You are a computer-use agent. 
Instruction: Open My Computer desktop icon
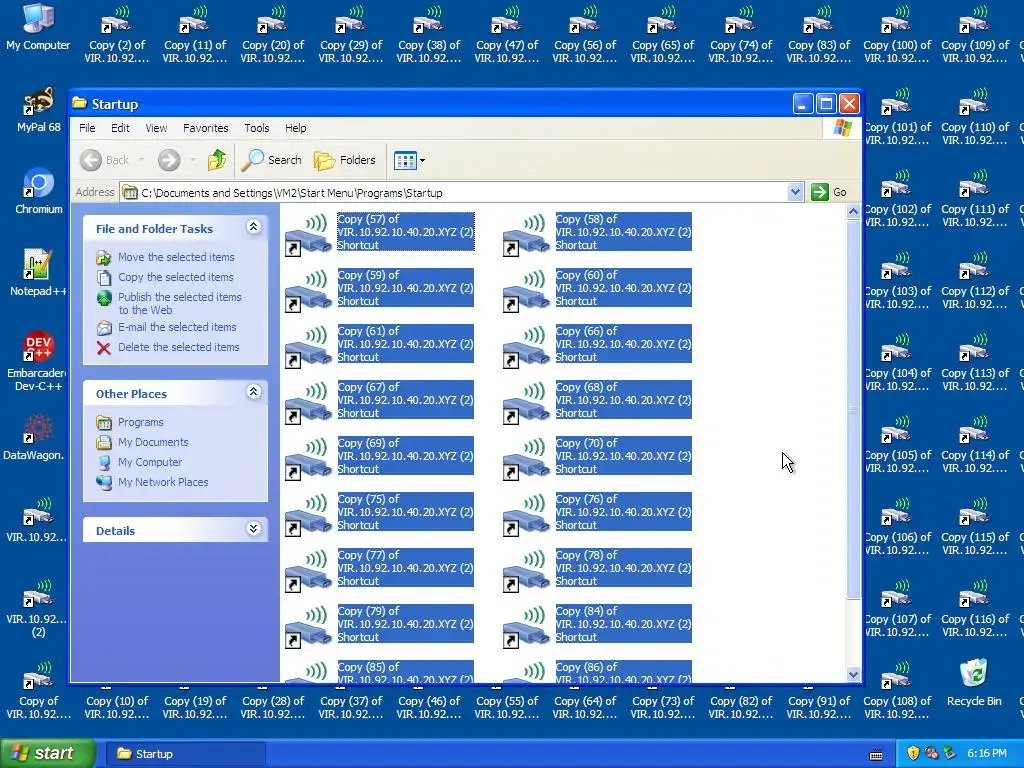tap(38, 26)
